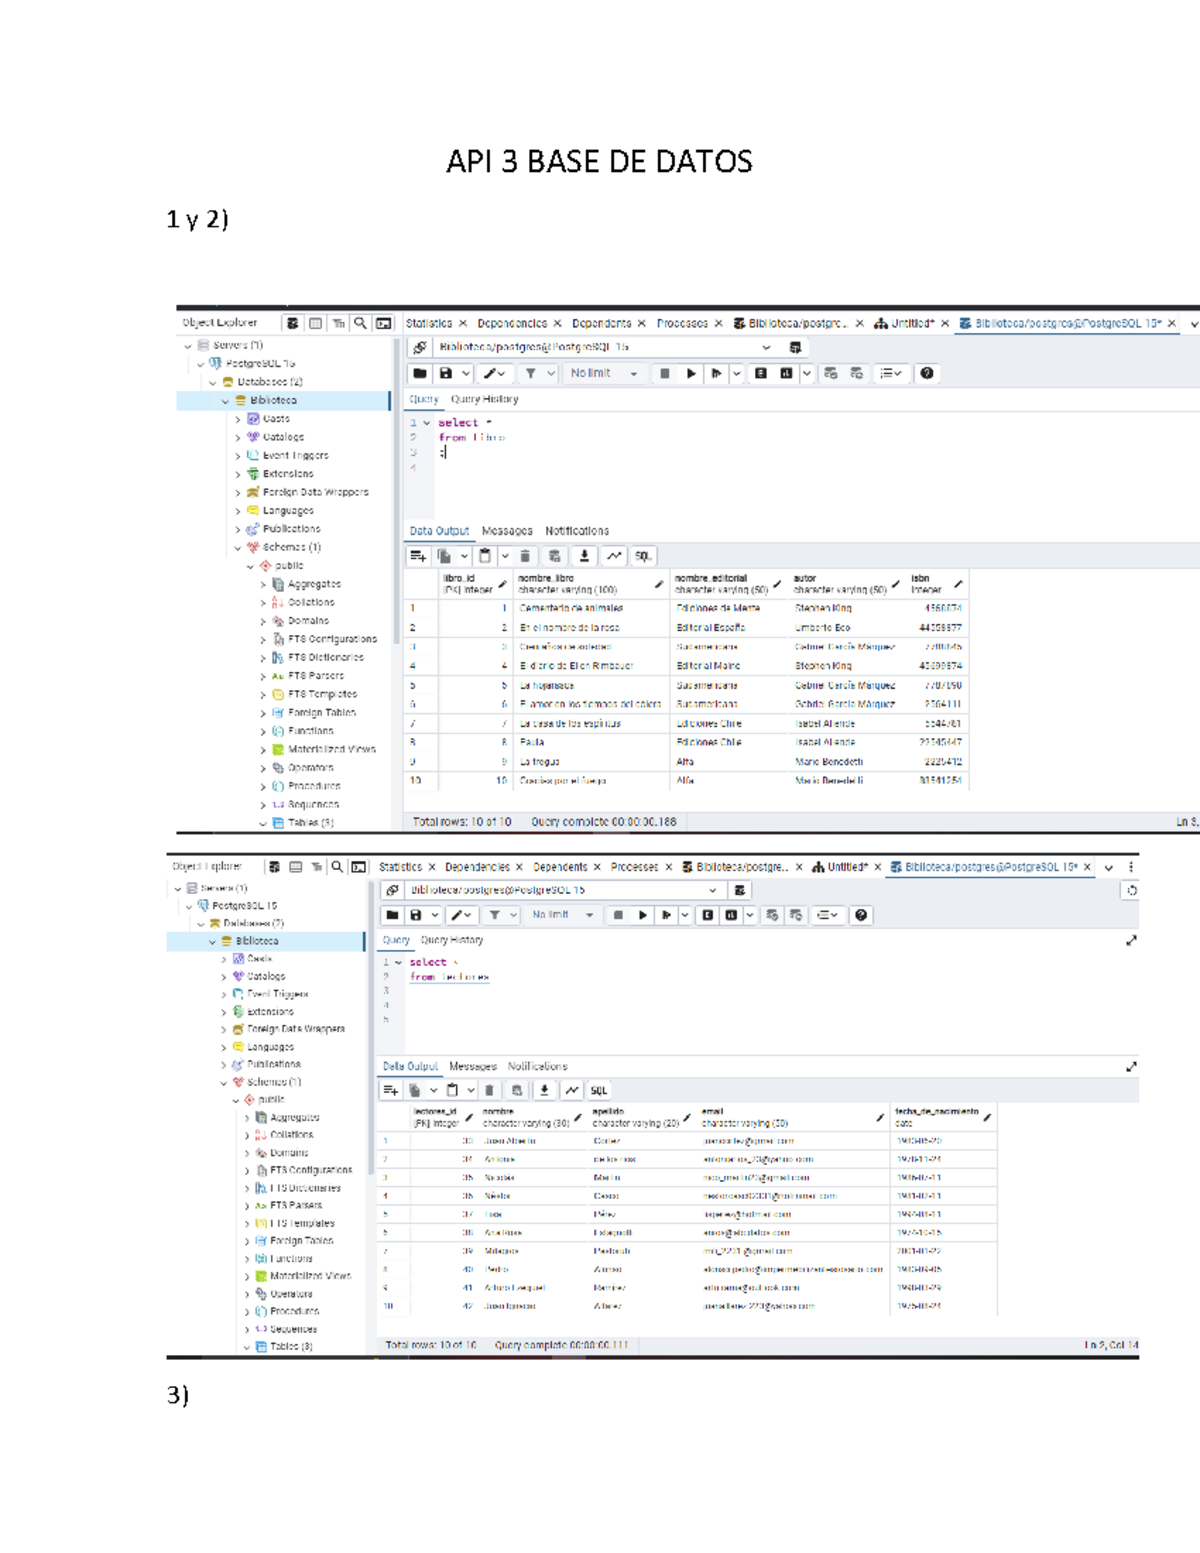
Task: Expand Catalogs node in top Object Explorer
Action: point(238,437)
